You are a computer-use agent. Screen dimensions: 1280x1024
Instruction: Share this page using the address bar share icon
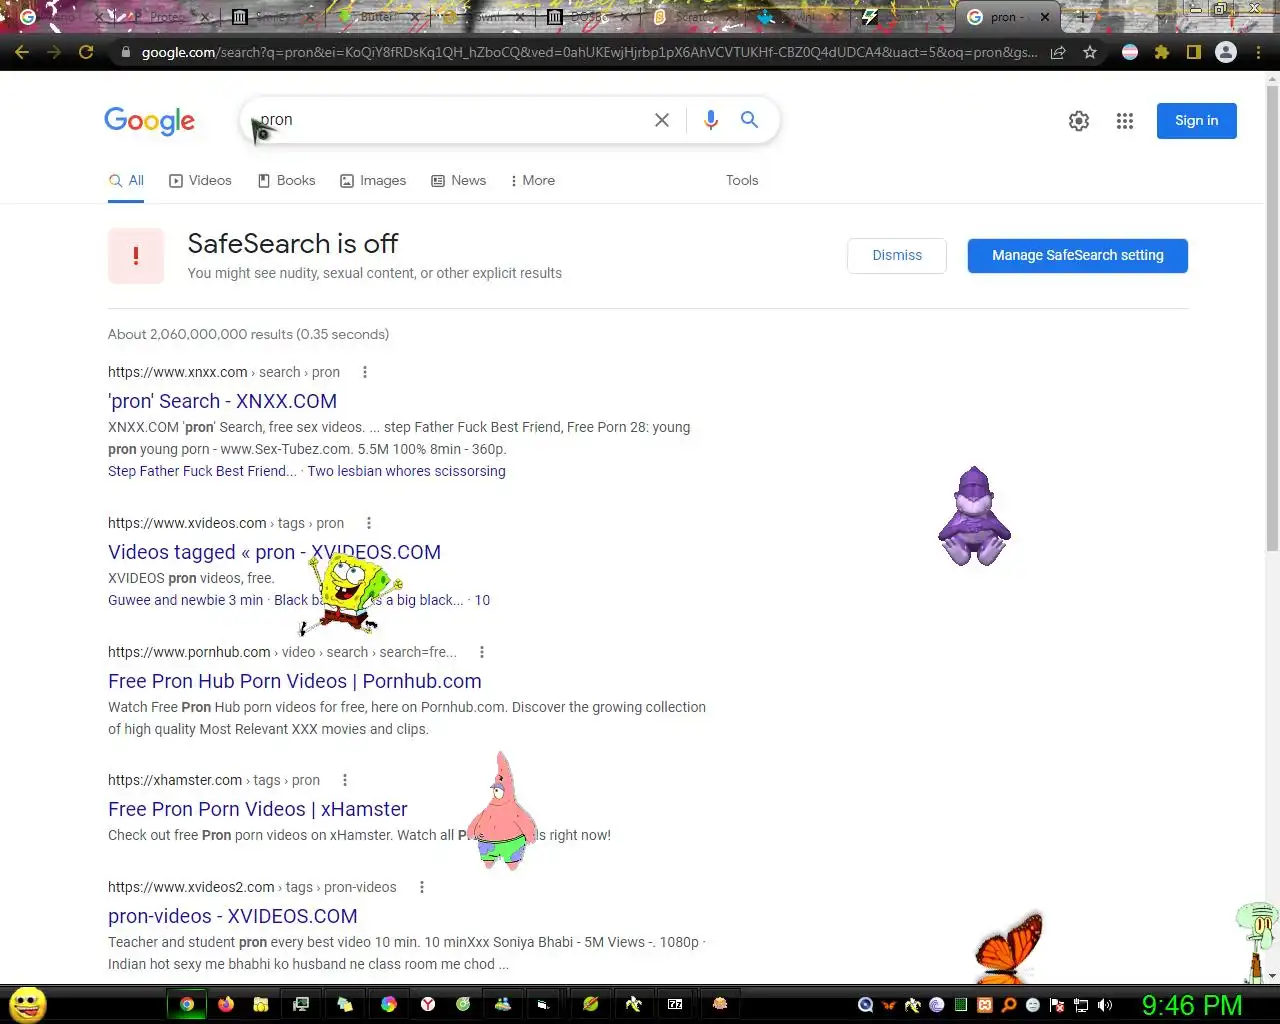coord(1058,52)
